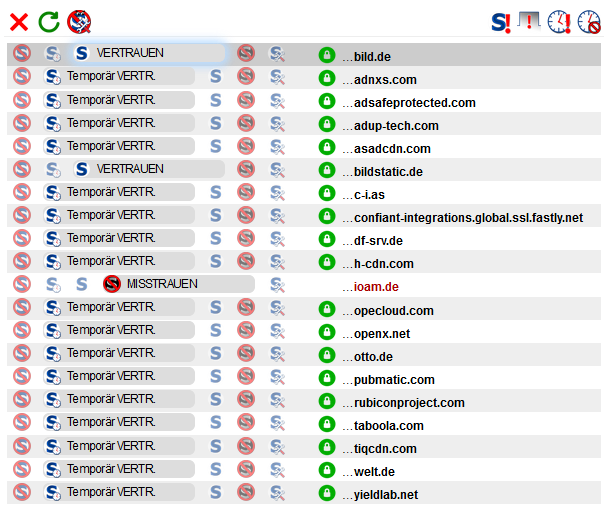
Task: Set tiqcdn.com to Default preset
Action: [22, 446]
